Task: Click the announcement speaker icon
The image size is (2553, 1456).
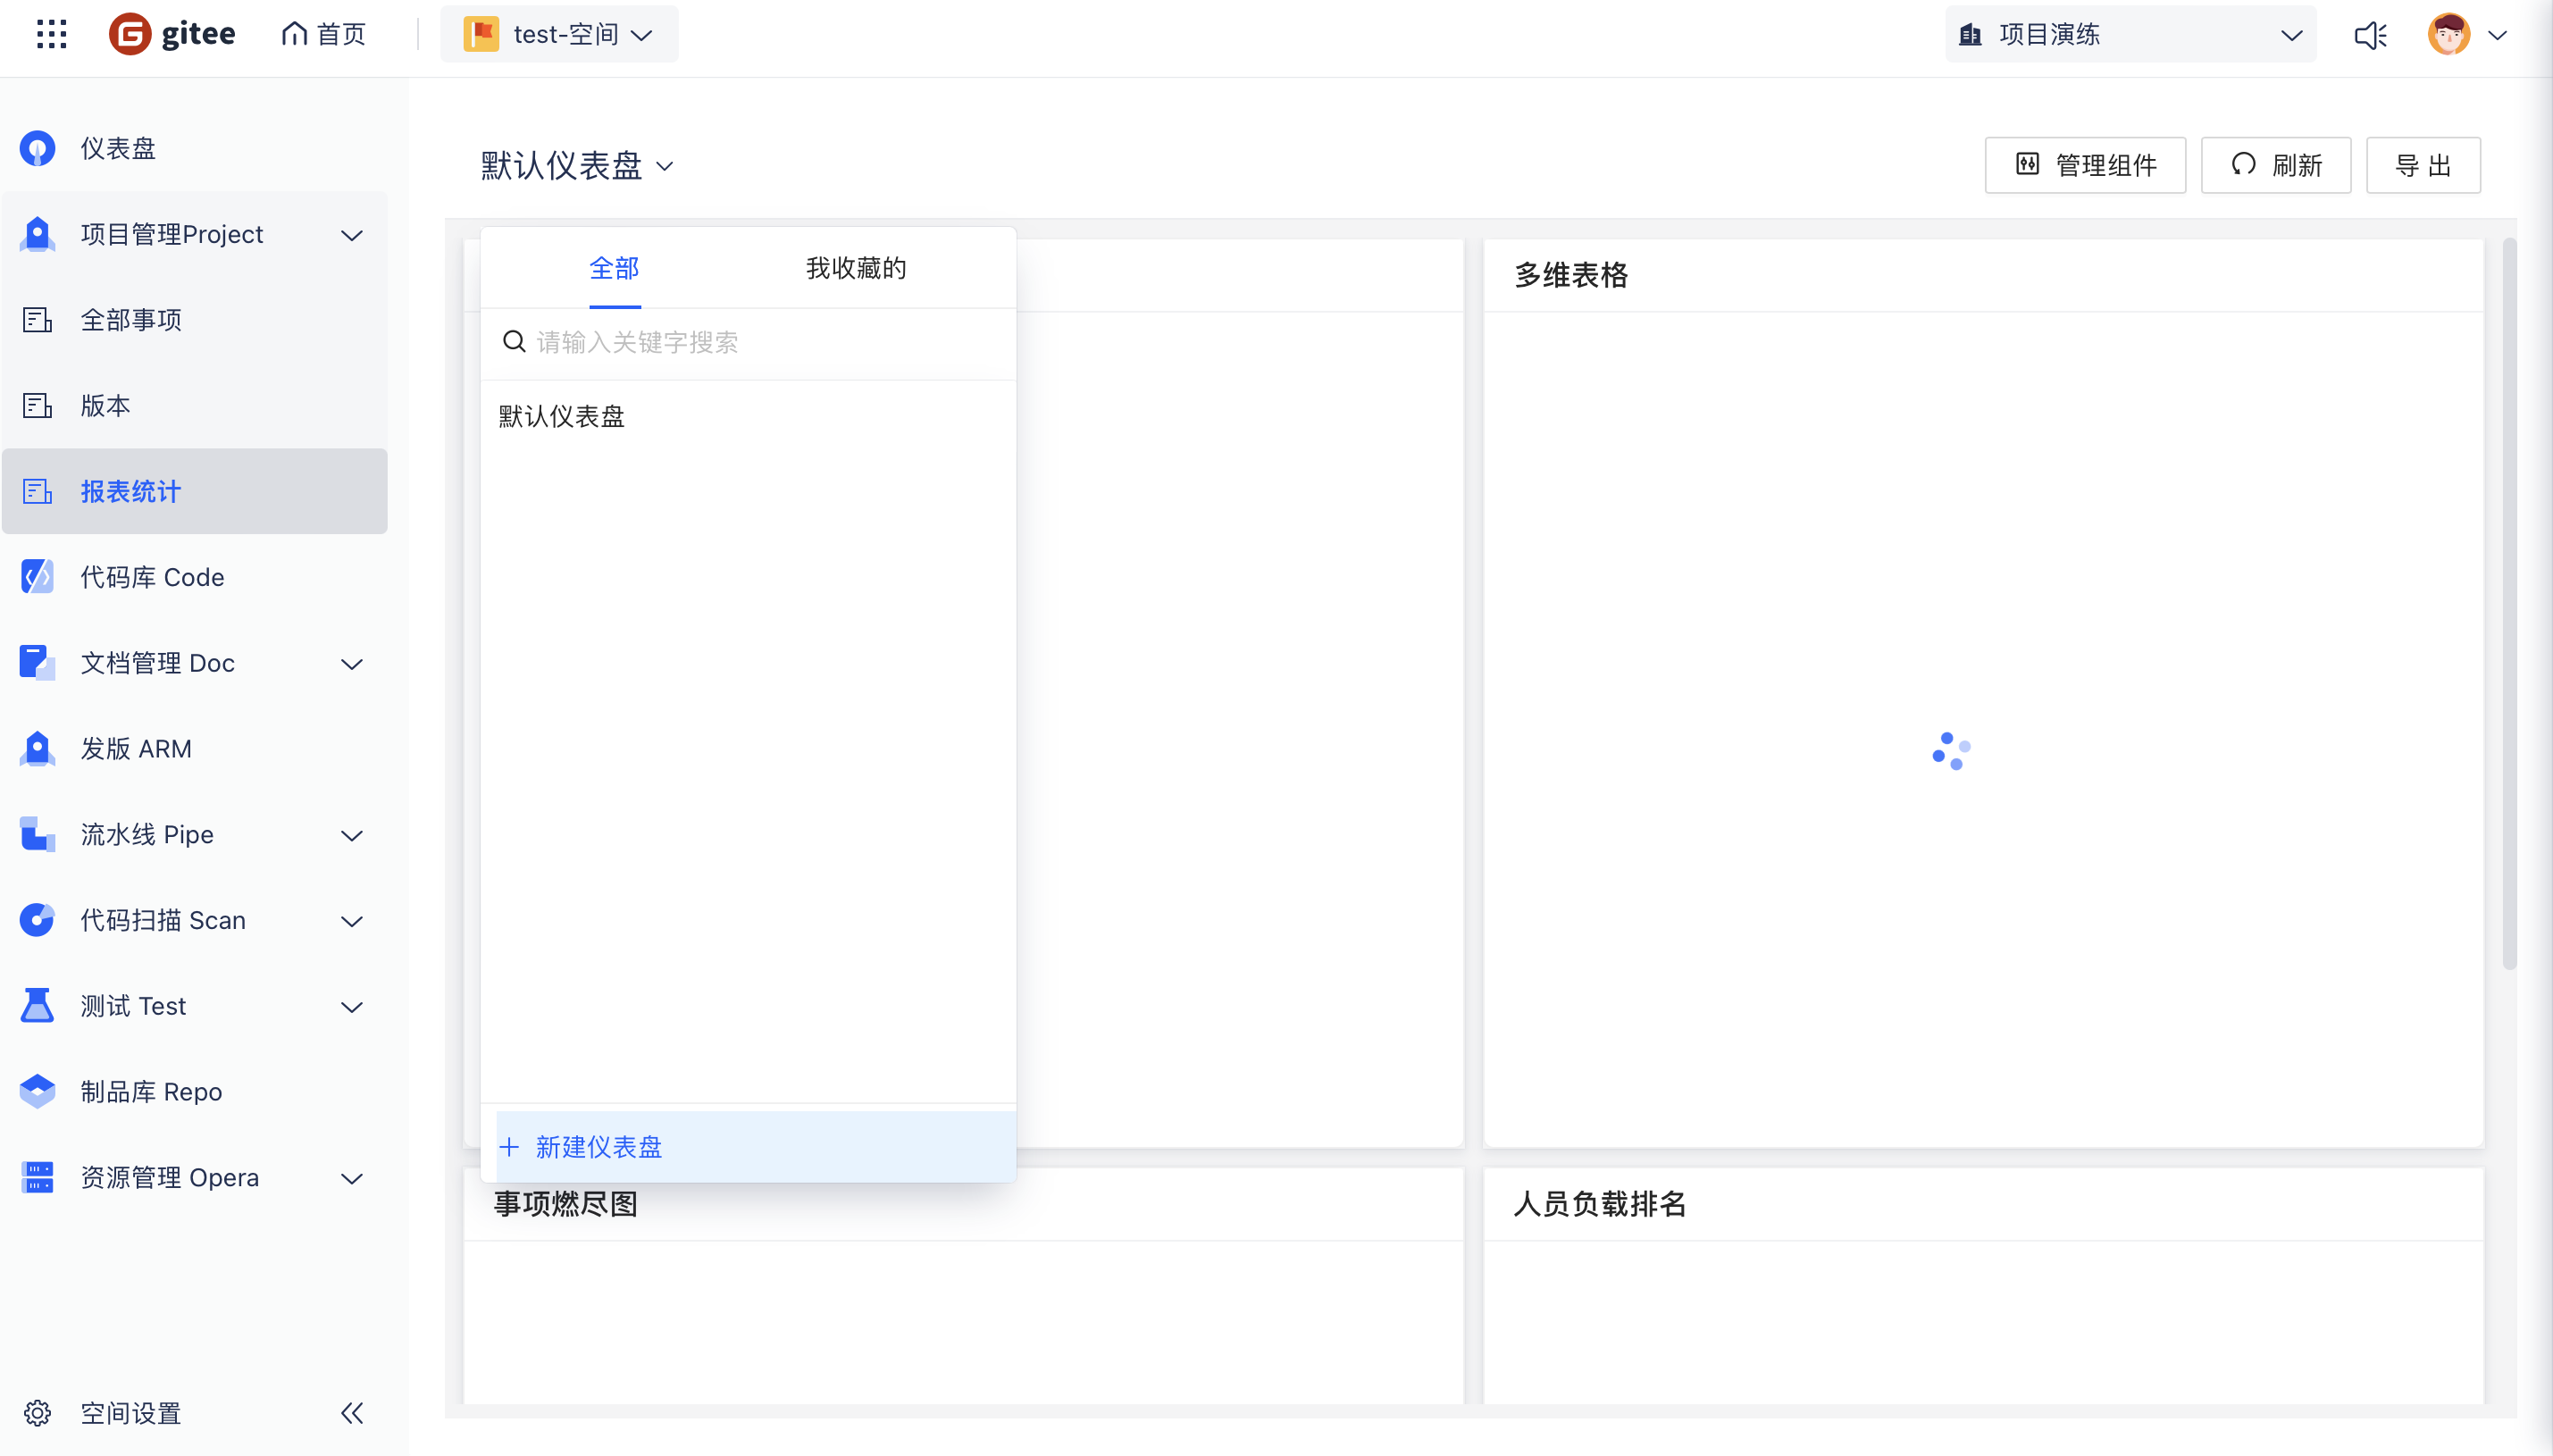Action: tap(2370, 35)
